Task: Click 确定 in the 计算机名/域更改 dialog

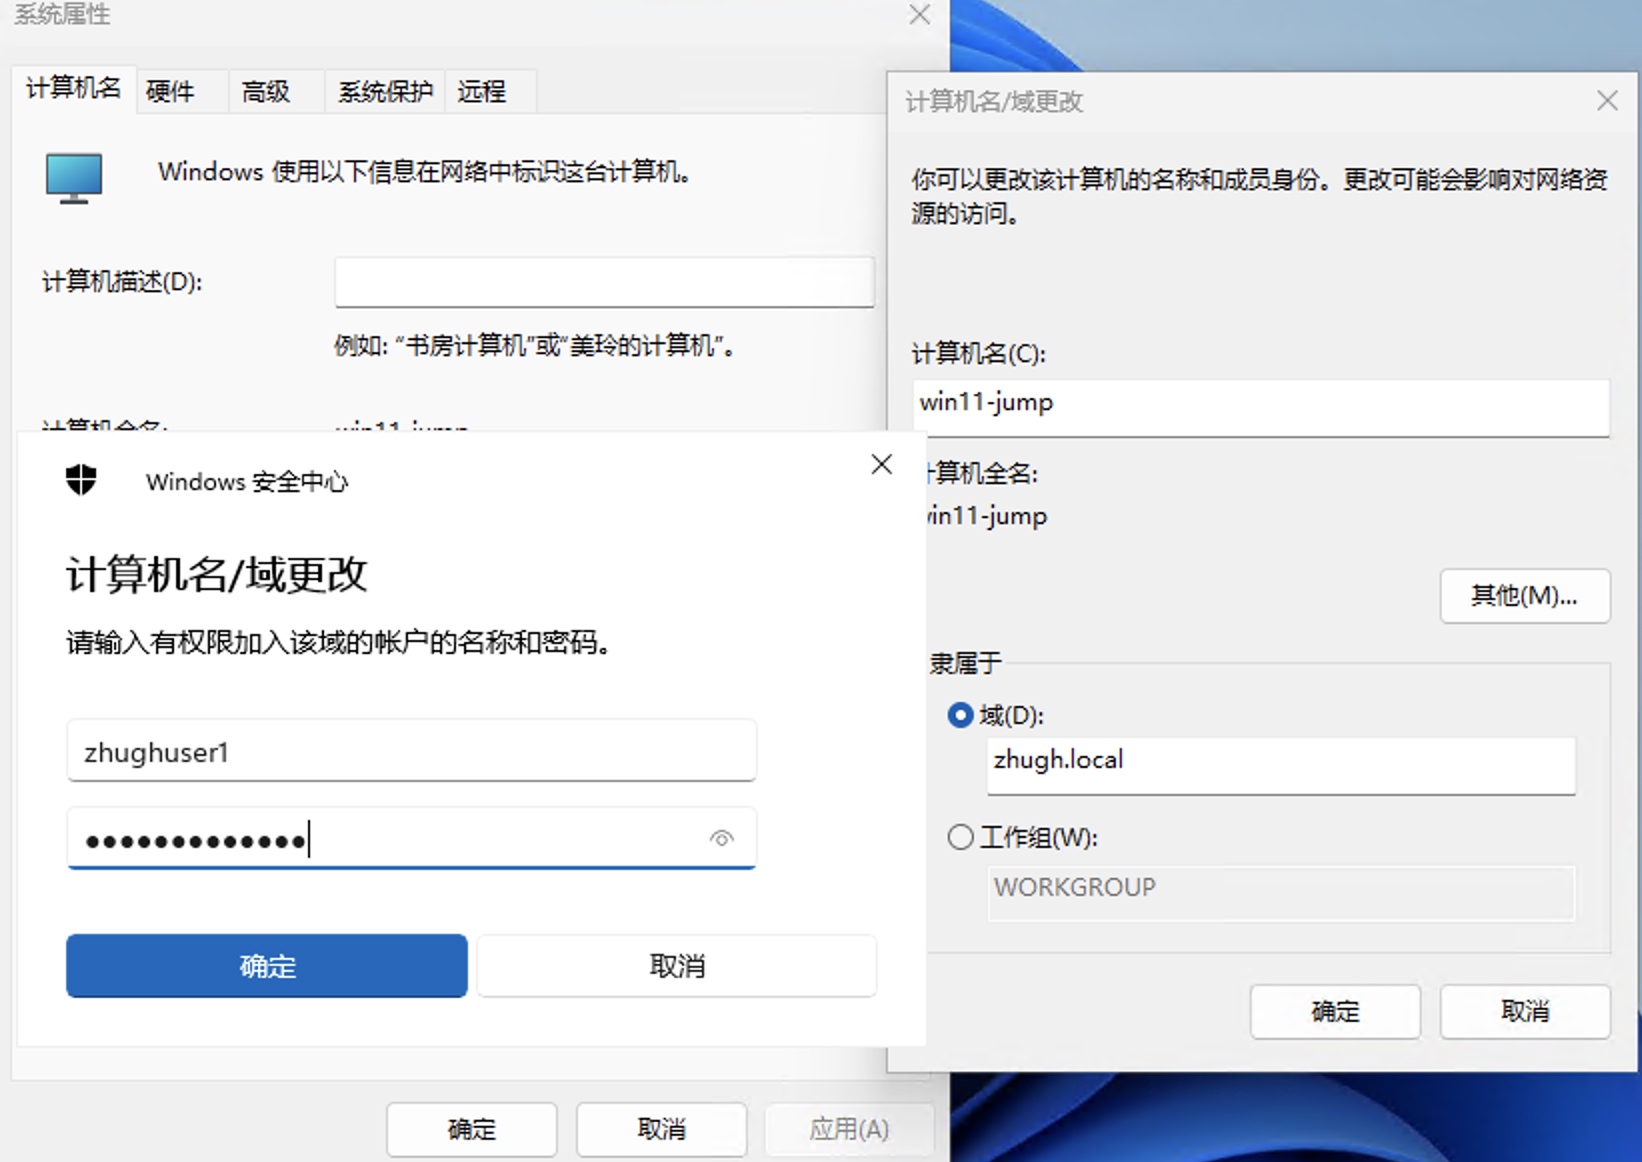Action: tap(1335, 1012)
